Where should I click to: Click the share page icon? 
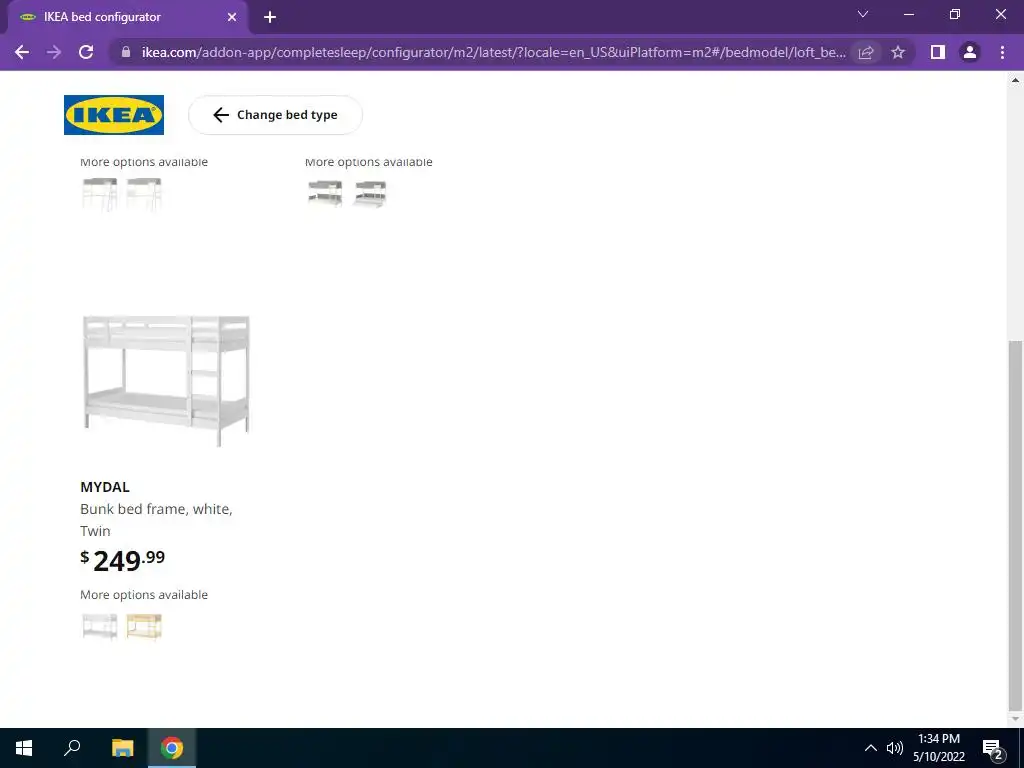[x=866, y=52]
